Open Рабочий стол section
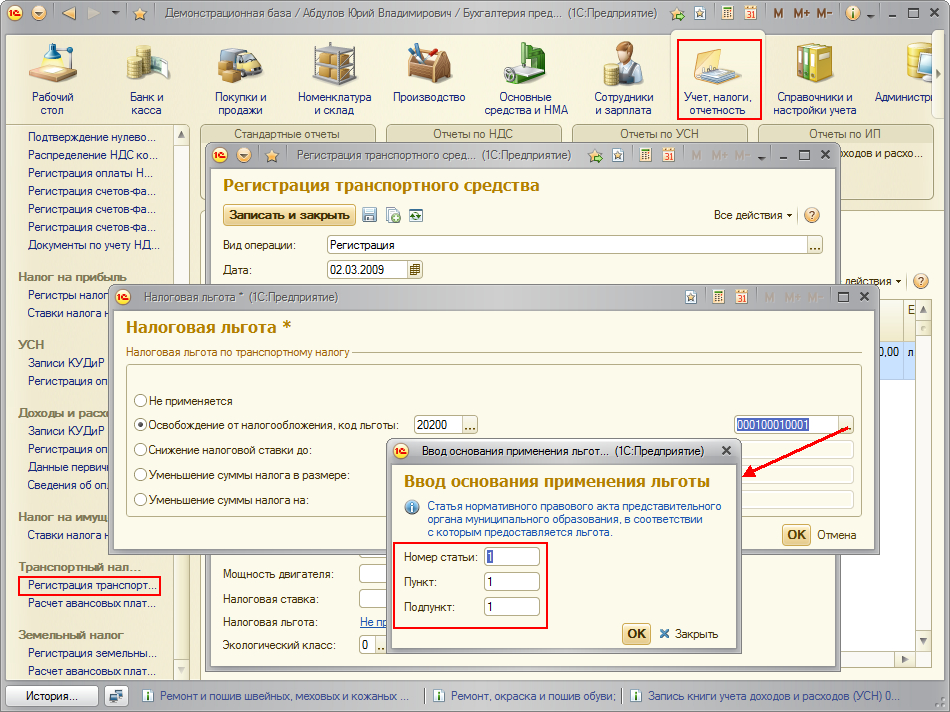This screenshot has height=712, width=950. coord(53,79)
